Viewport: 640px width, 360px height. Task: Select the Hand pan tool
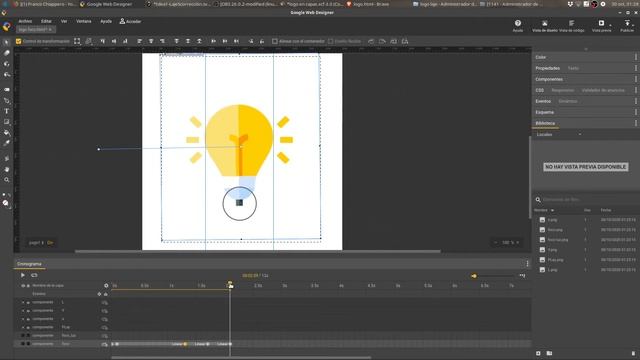(x=7, y=169)
